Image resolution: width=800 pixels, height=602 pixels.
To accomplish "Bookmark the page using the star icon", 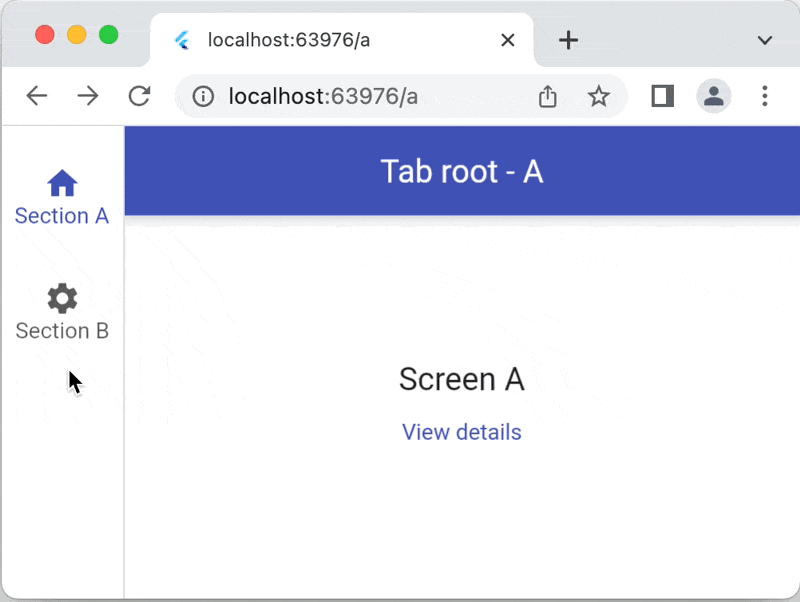I will coord(598,95).
